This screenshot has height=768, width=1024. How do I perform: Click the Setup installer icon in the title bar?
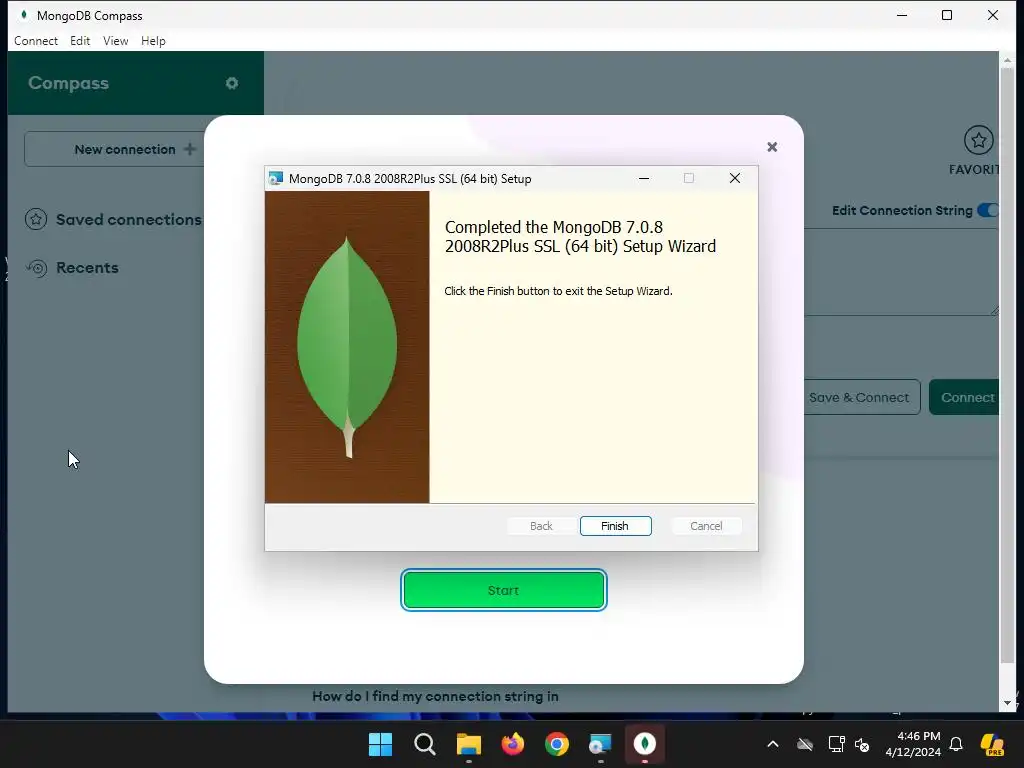tap(276, 178)
